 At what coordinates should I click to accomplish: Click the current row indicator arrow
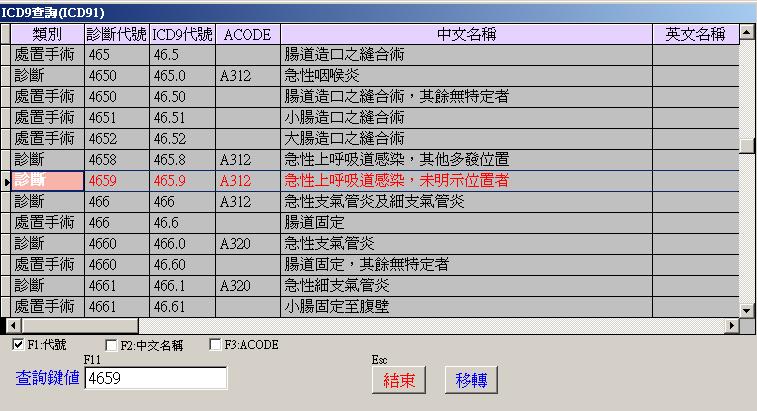point(7,181)
